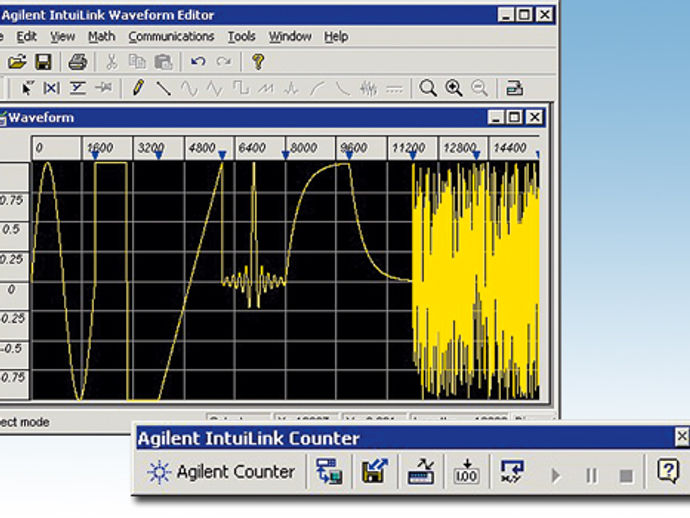Click the Counter stop button
The height and width of the screenshot is (518, 690).
626,476
